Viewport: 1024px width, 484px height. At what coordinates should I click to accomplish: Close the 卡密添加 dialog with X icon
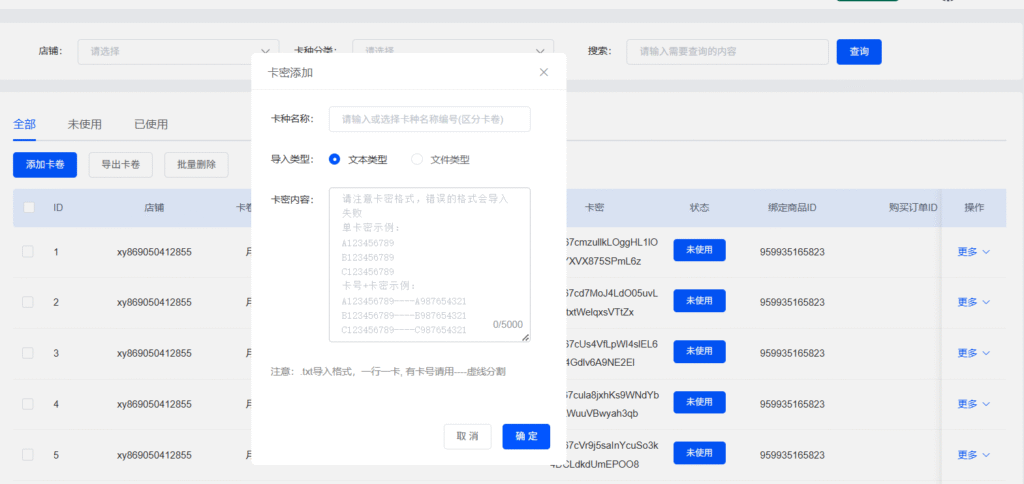pyautogui.click(x=543, y=73)
